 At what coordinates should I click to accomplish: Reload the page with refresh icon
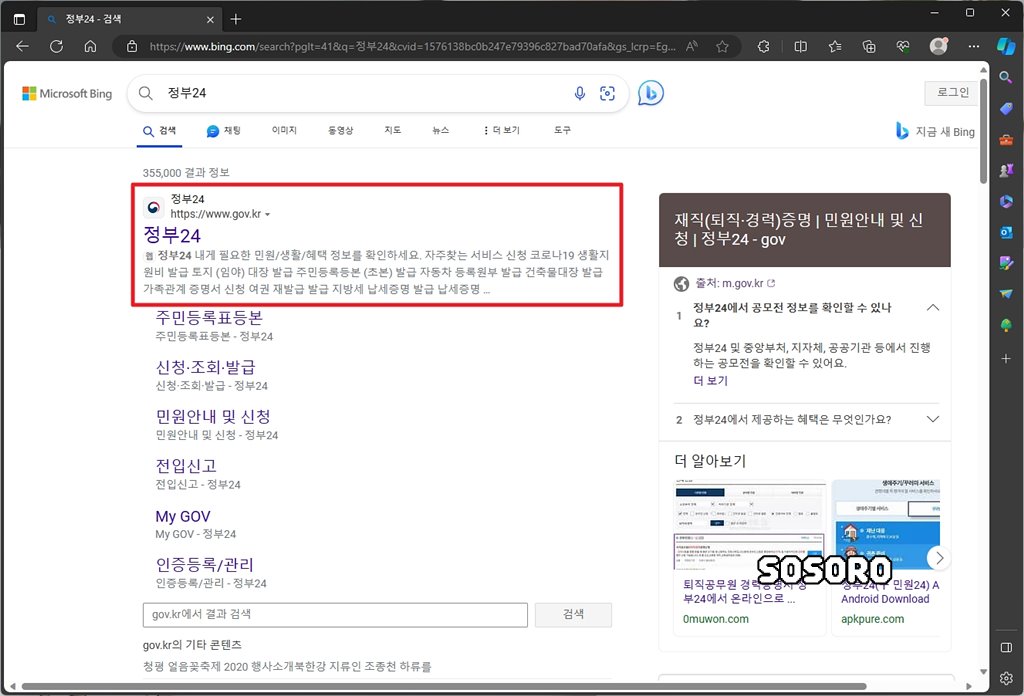click(x=56, y=46)
